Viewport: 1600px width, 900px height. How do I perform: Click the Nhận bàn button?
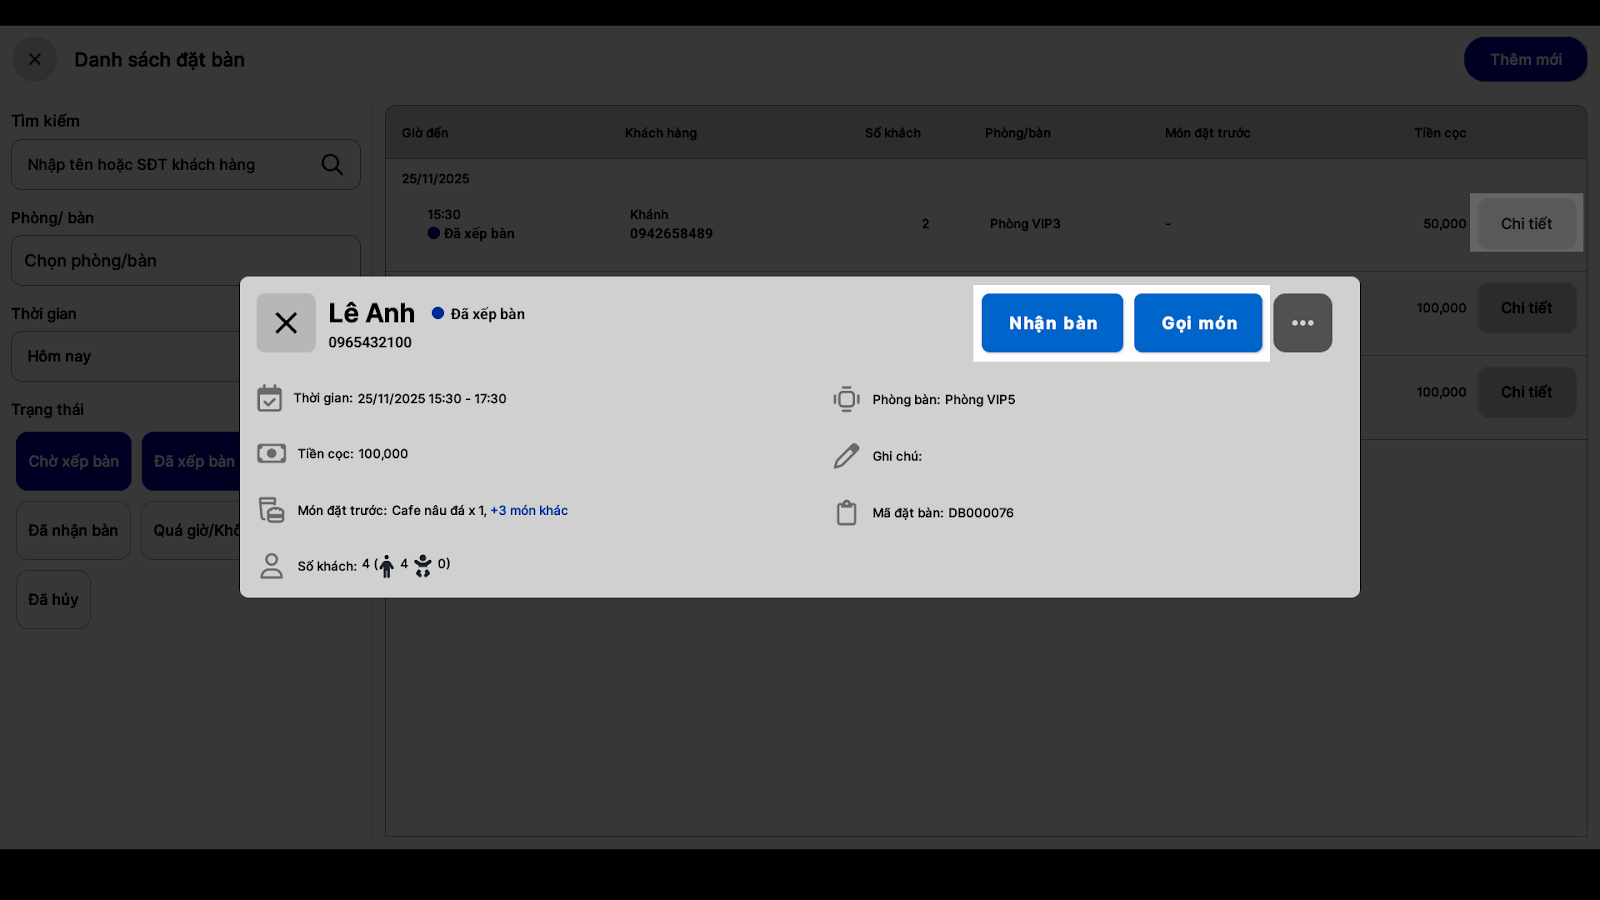click(1052, 323)
